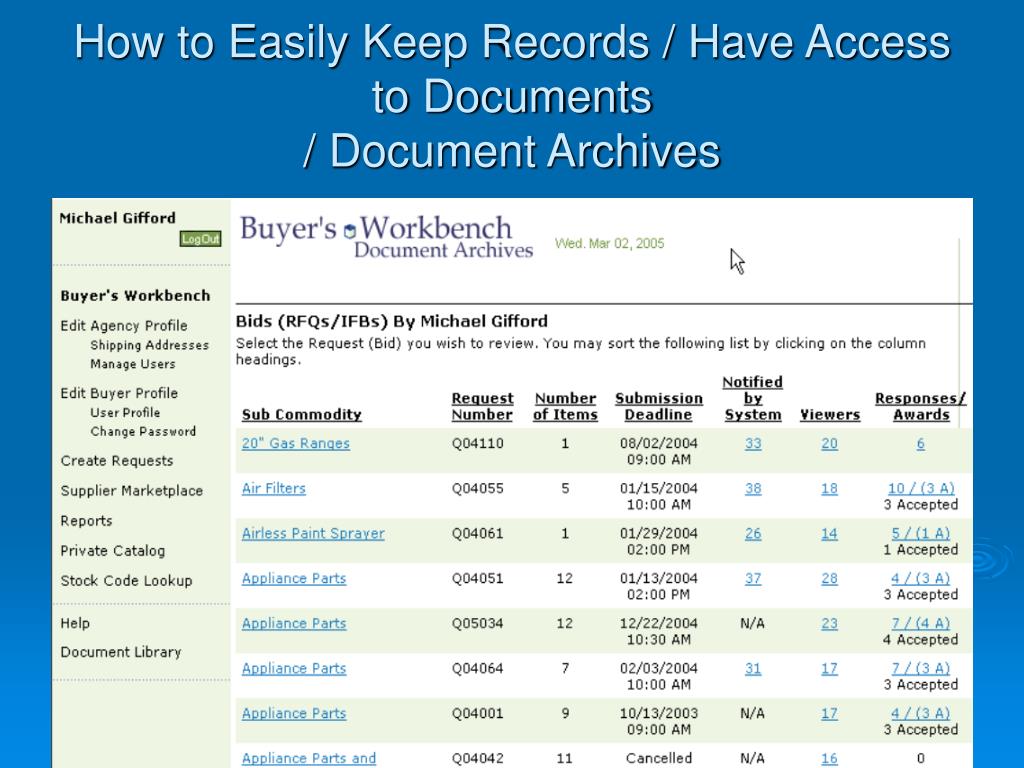Open Appliance Parts bid Q04051
This screenshot has height=768, width=1024.
coord(294,579)
